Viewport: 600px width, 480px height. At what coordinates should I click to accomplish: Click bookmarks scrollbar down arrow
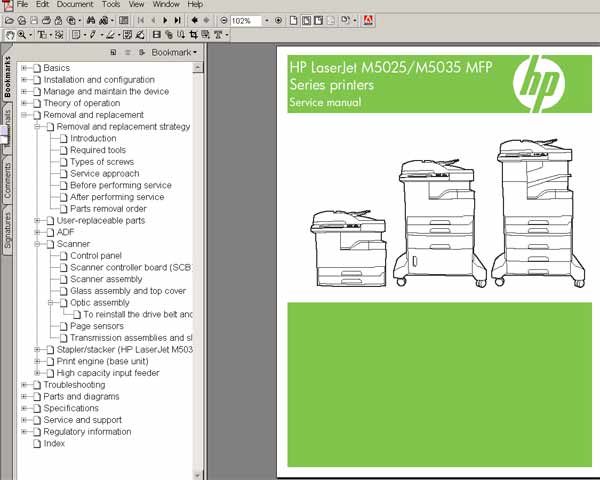pyautogui.click(x=197, y=475)
